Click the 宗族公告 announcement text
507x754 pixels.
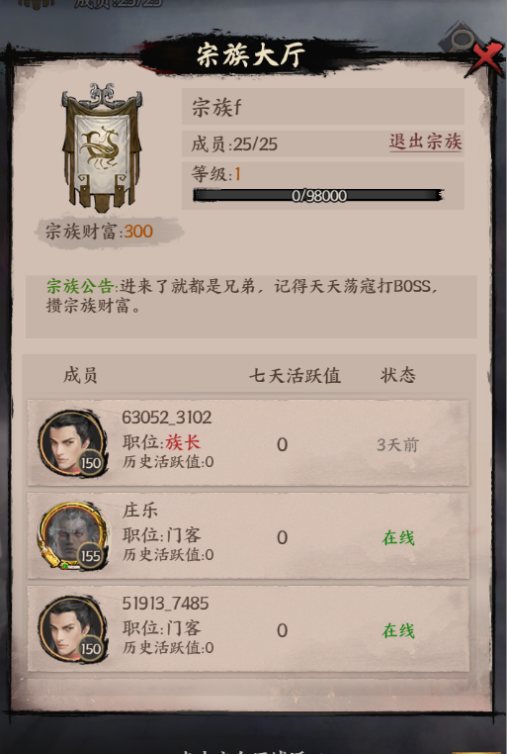click(241, 295)
